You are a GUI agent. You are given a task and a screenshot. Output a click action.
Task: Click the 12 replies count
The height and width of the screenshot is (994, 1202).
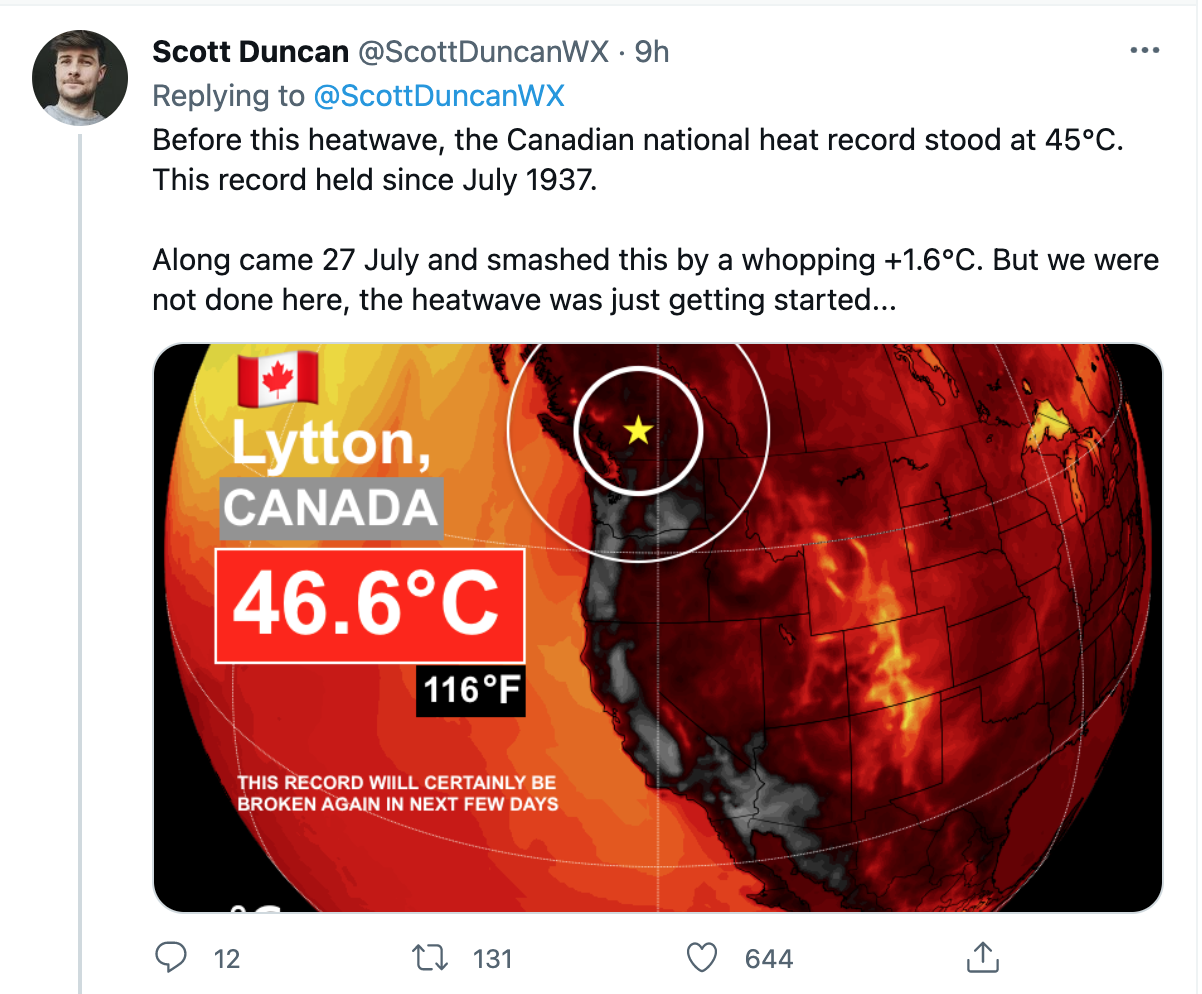pyautogui.click(x=227, y=959)
